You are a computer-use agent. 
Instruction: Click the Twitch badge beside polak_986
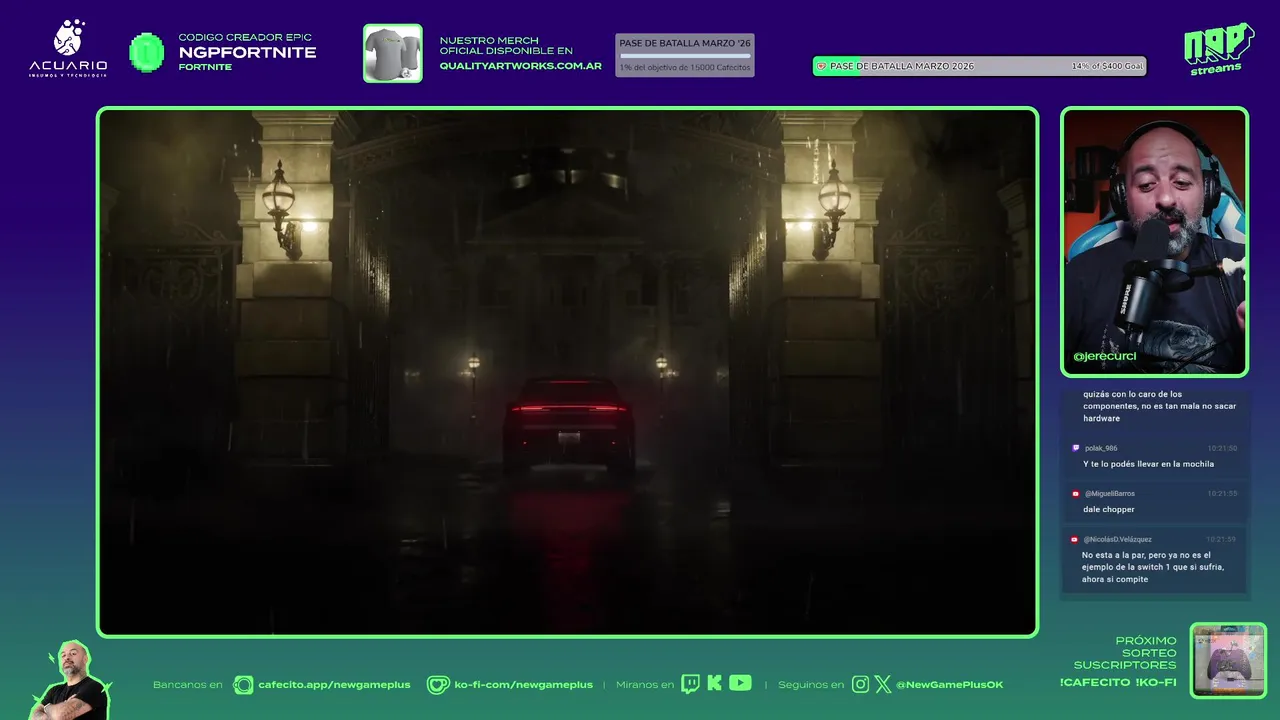pyautogui.click(x=1076, y=448)
